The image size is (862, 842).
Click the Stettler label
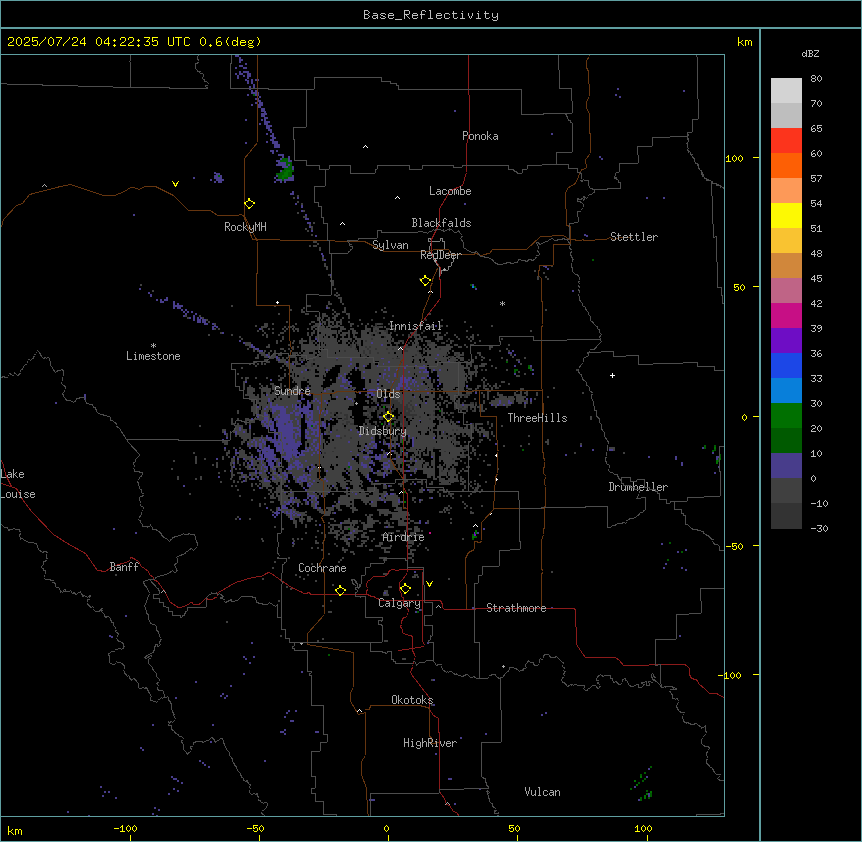[x=634, y=237]
